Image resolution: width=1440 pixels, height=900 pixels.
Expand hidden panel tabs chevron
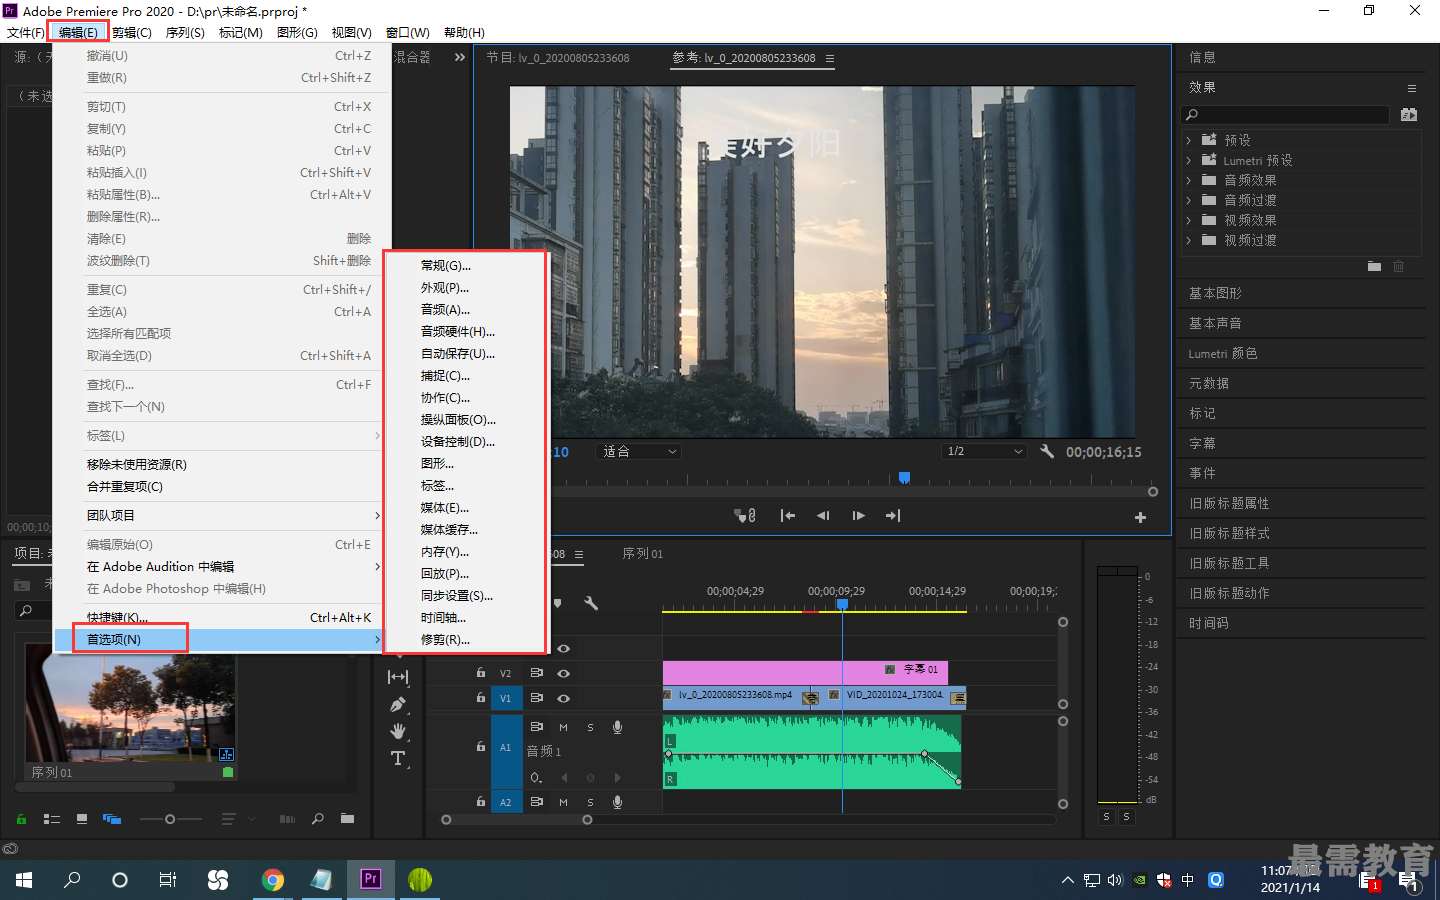pos(460,58)
